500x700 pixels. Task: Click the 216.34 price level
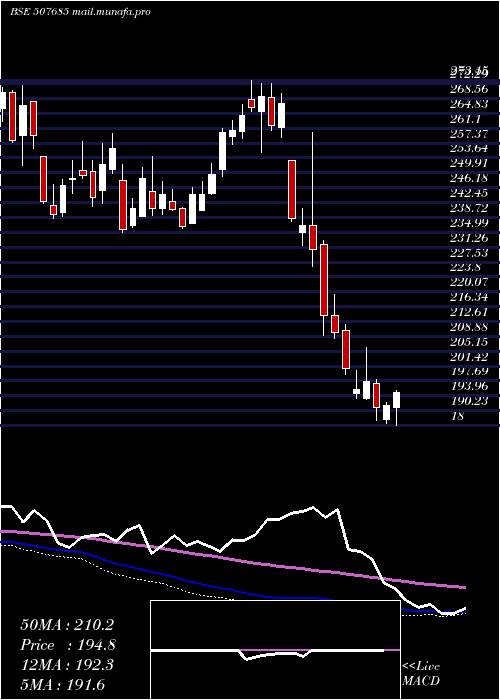click(x=468, y=297)
